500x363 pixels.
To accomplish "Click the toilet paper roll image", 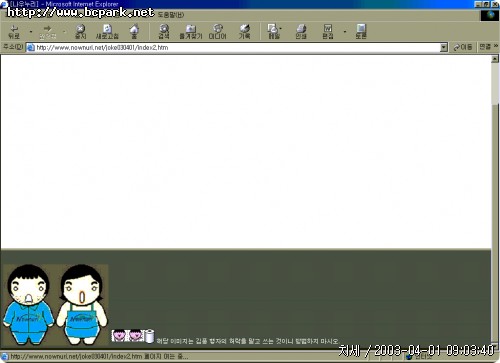I will point(150,336).
